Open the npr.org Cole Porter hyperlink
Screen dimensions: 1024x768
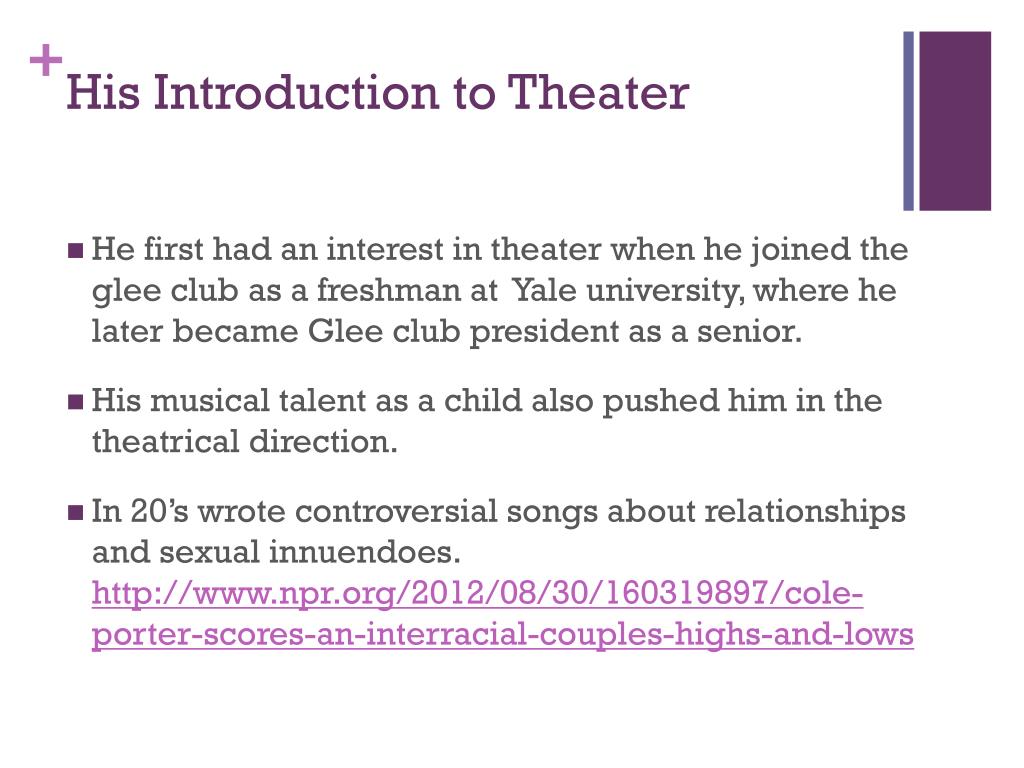coord(502,614)
